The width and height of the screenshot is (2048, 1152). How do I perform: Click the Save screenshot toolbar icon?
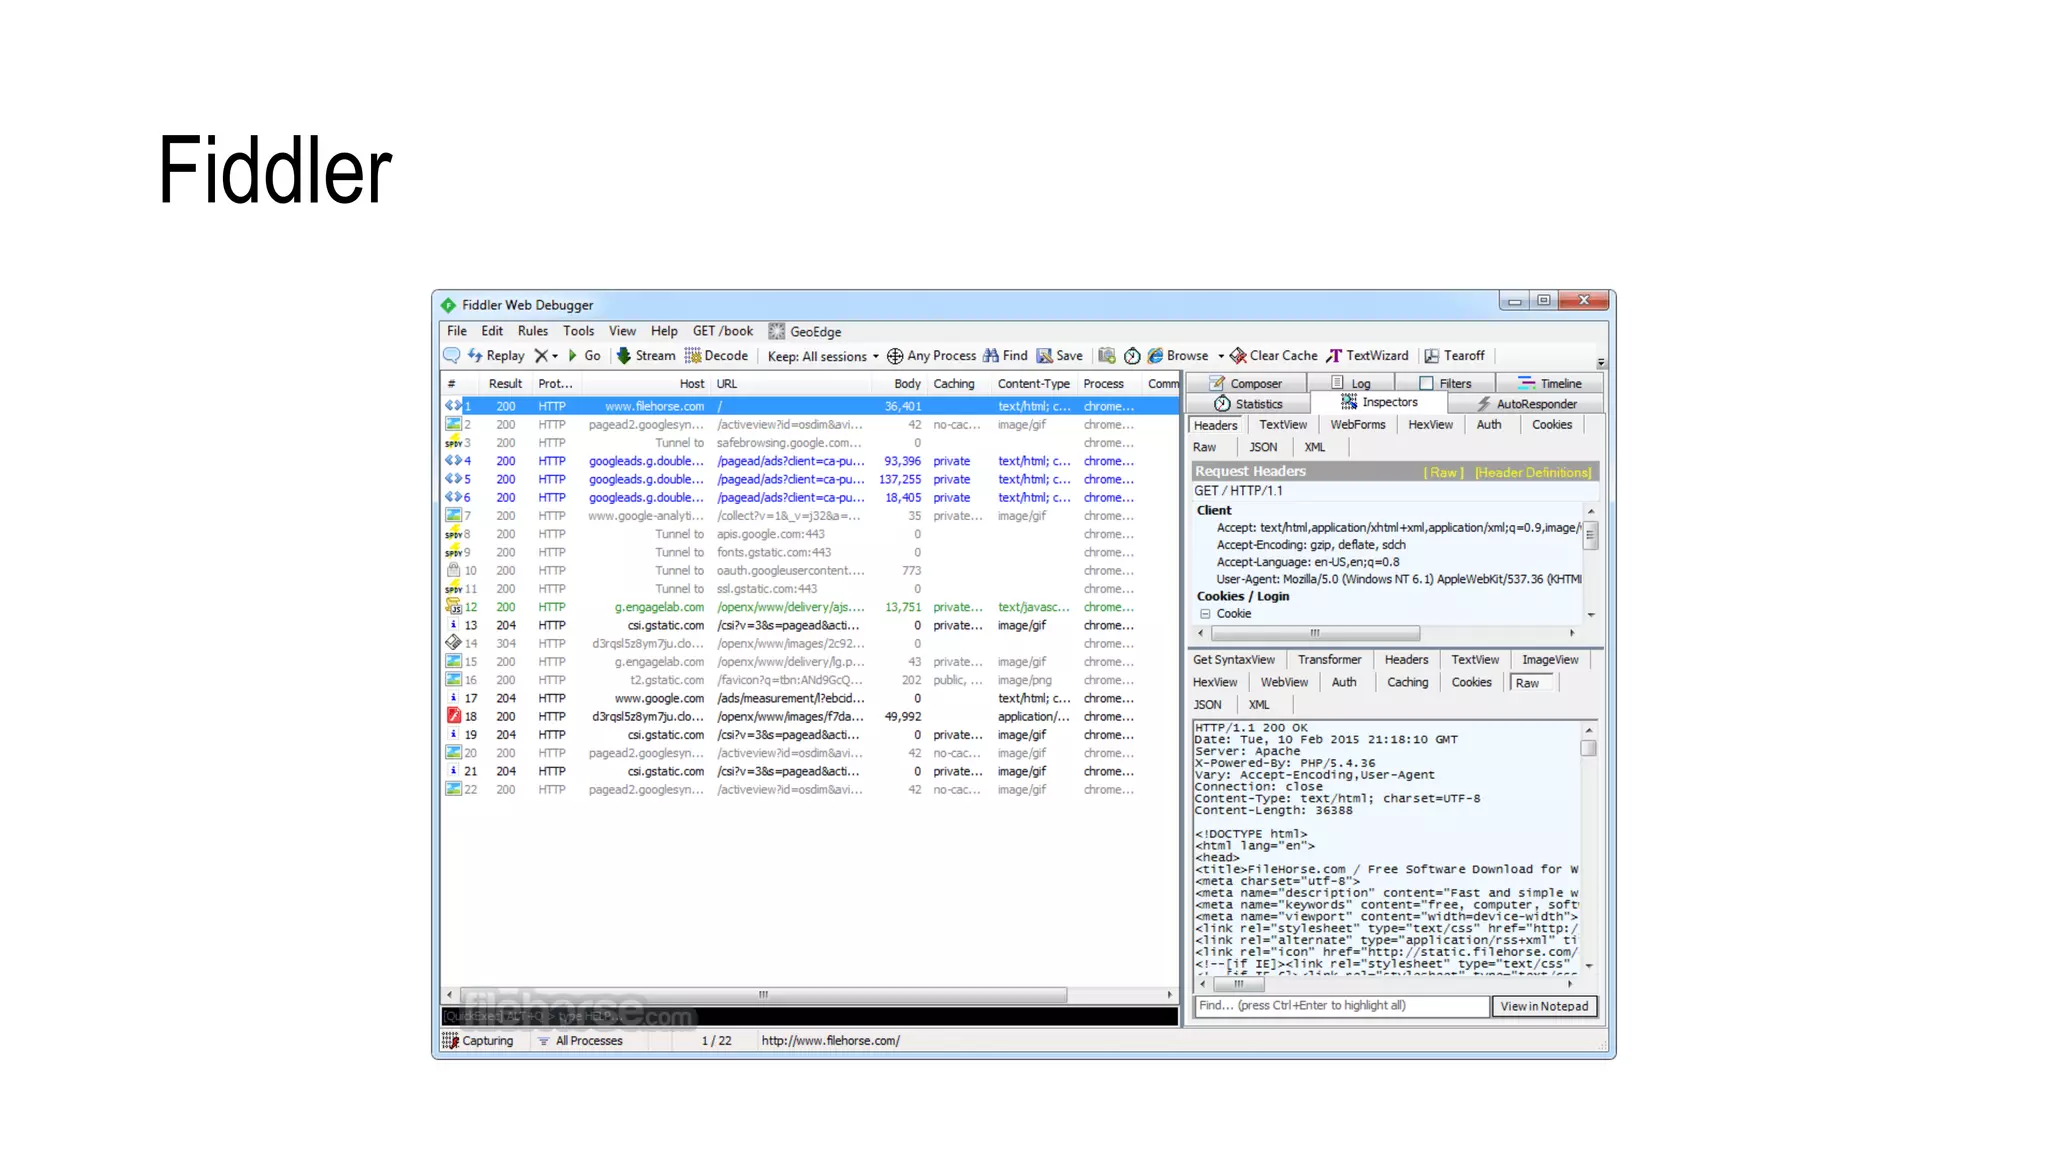[1106, 355]
